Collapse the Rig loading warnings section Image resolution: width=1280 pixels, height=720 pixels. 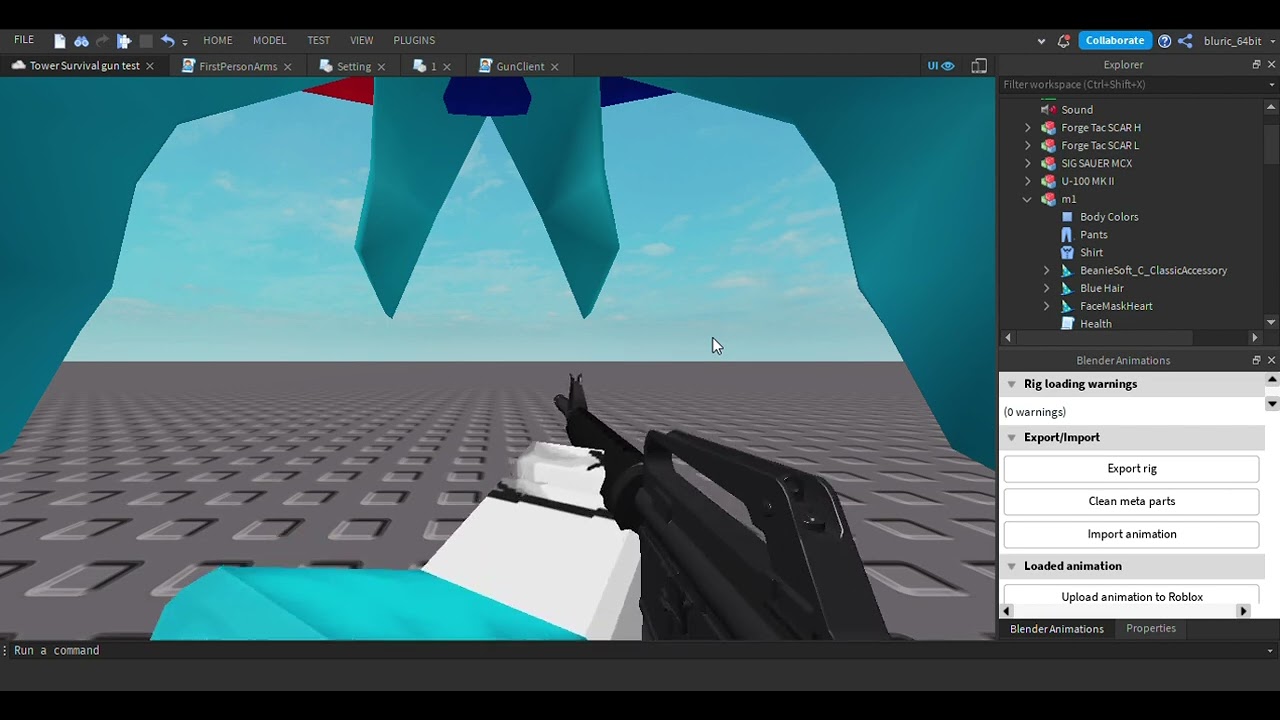click(x=1011, y=383)
